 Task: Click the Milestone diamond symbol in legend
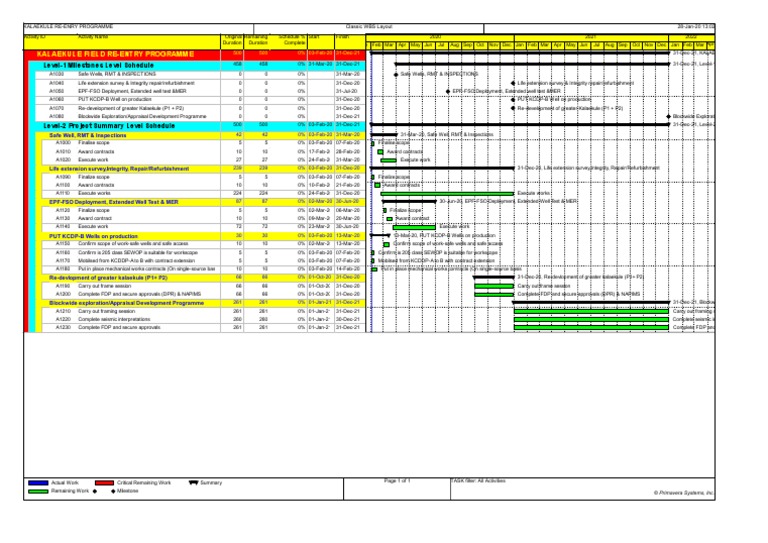tap(113, 491)
